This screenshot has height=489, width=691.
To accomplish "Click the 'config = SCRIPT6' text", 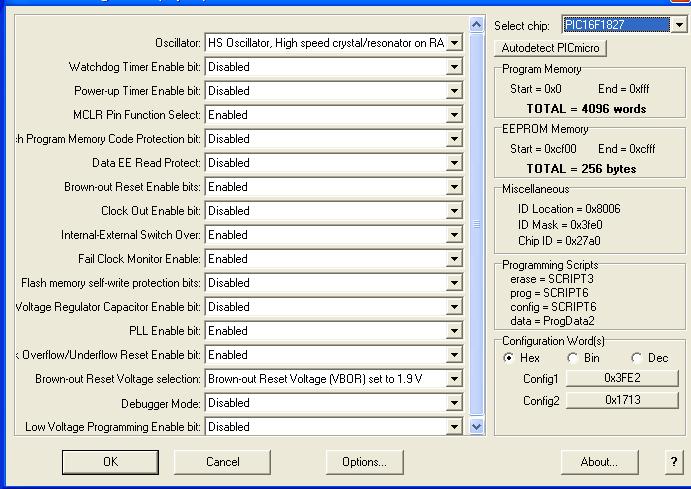I will pyautogui.click(x=553, y=307).
